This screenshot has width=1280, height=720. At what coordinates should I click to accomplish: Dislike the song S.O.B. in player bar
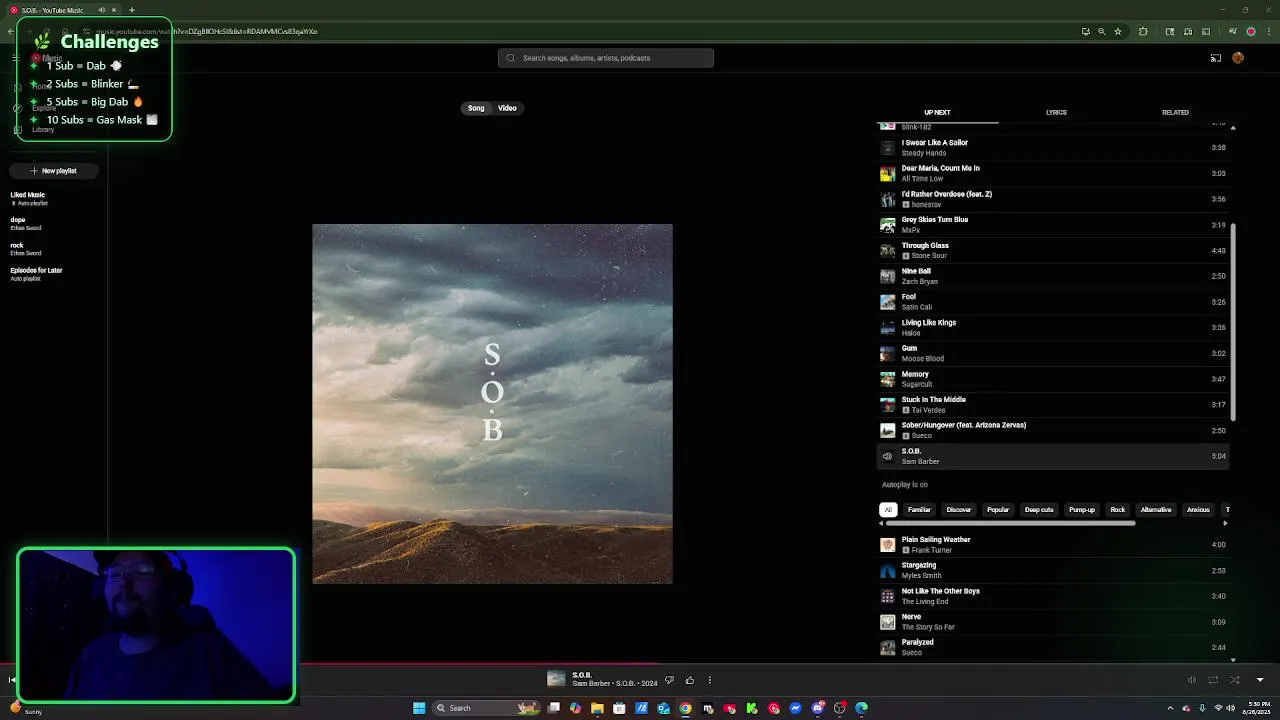click(669, 680)
